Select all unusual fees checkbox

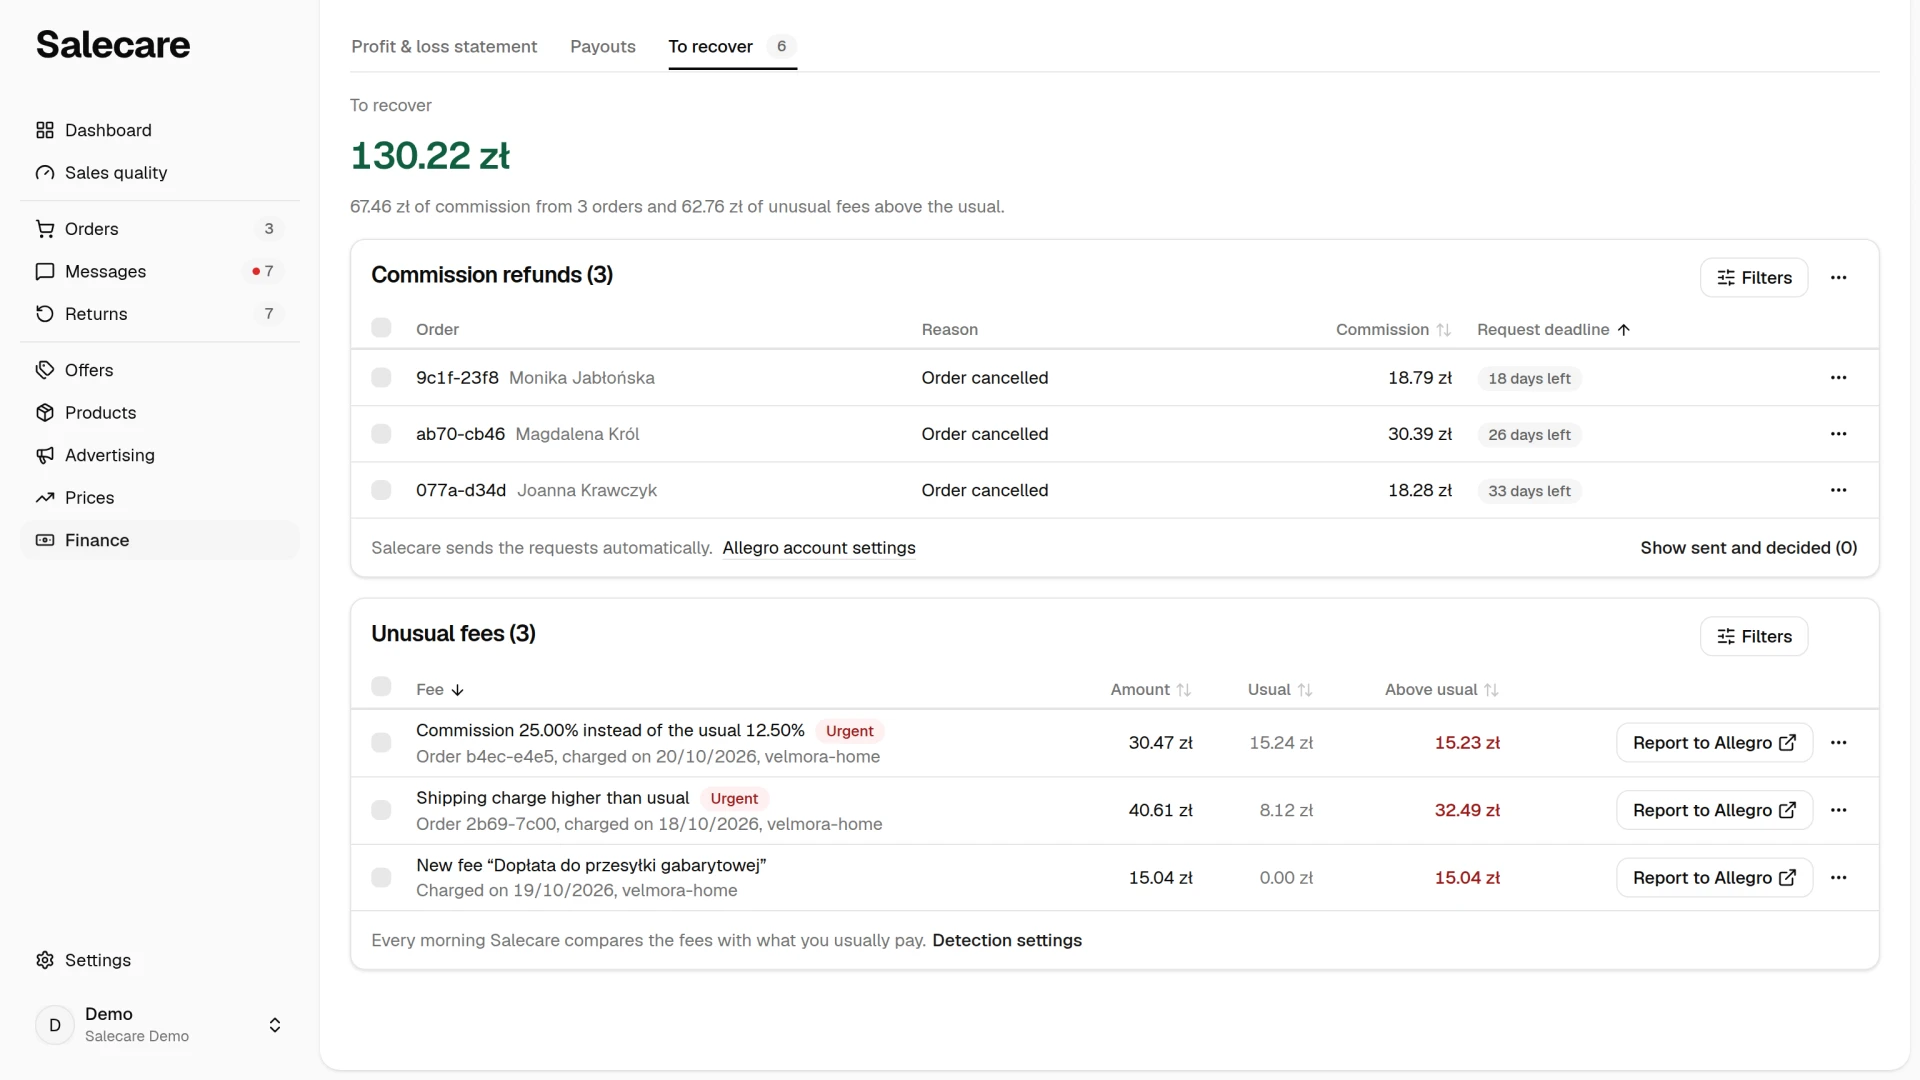point(381,686)
